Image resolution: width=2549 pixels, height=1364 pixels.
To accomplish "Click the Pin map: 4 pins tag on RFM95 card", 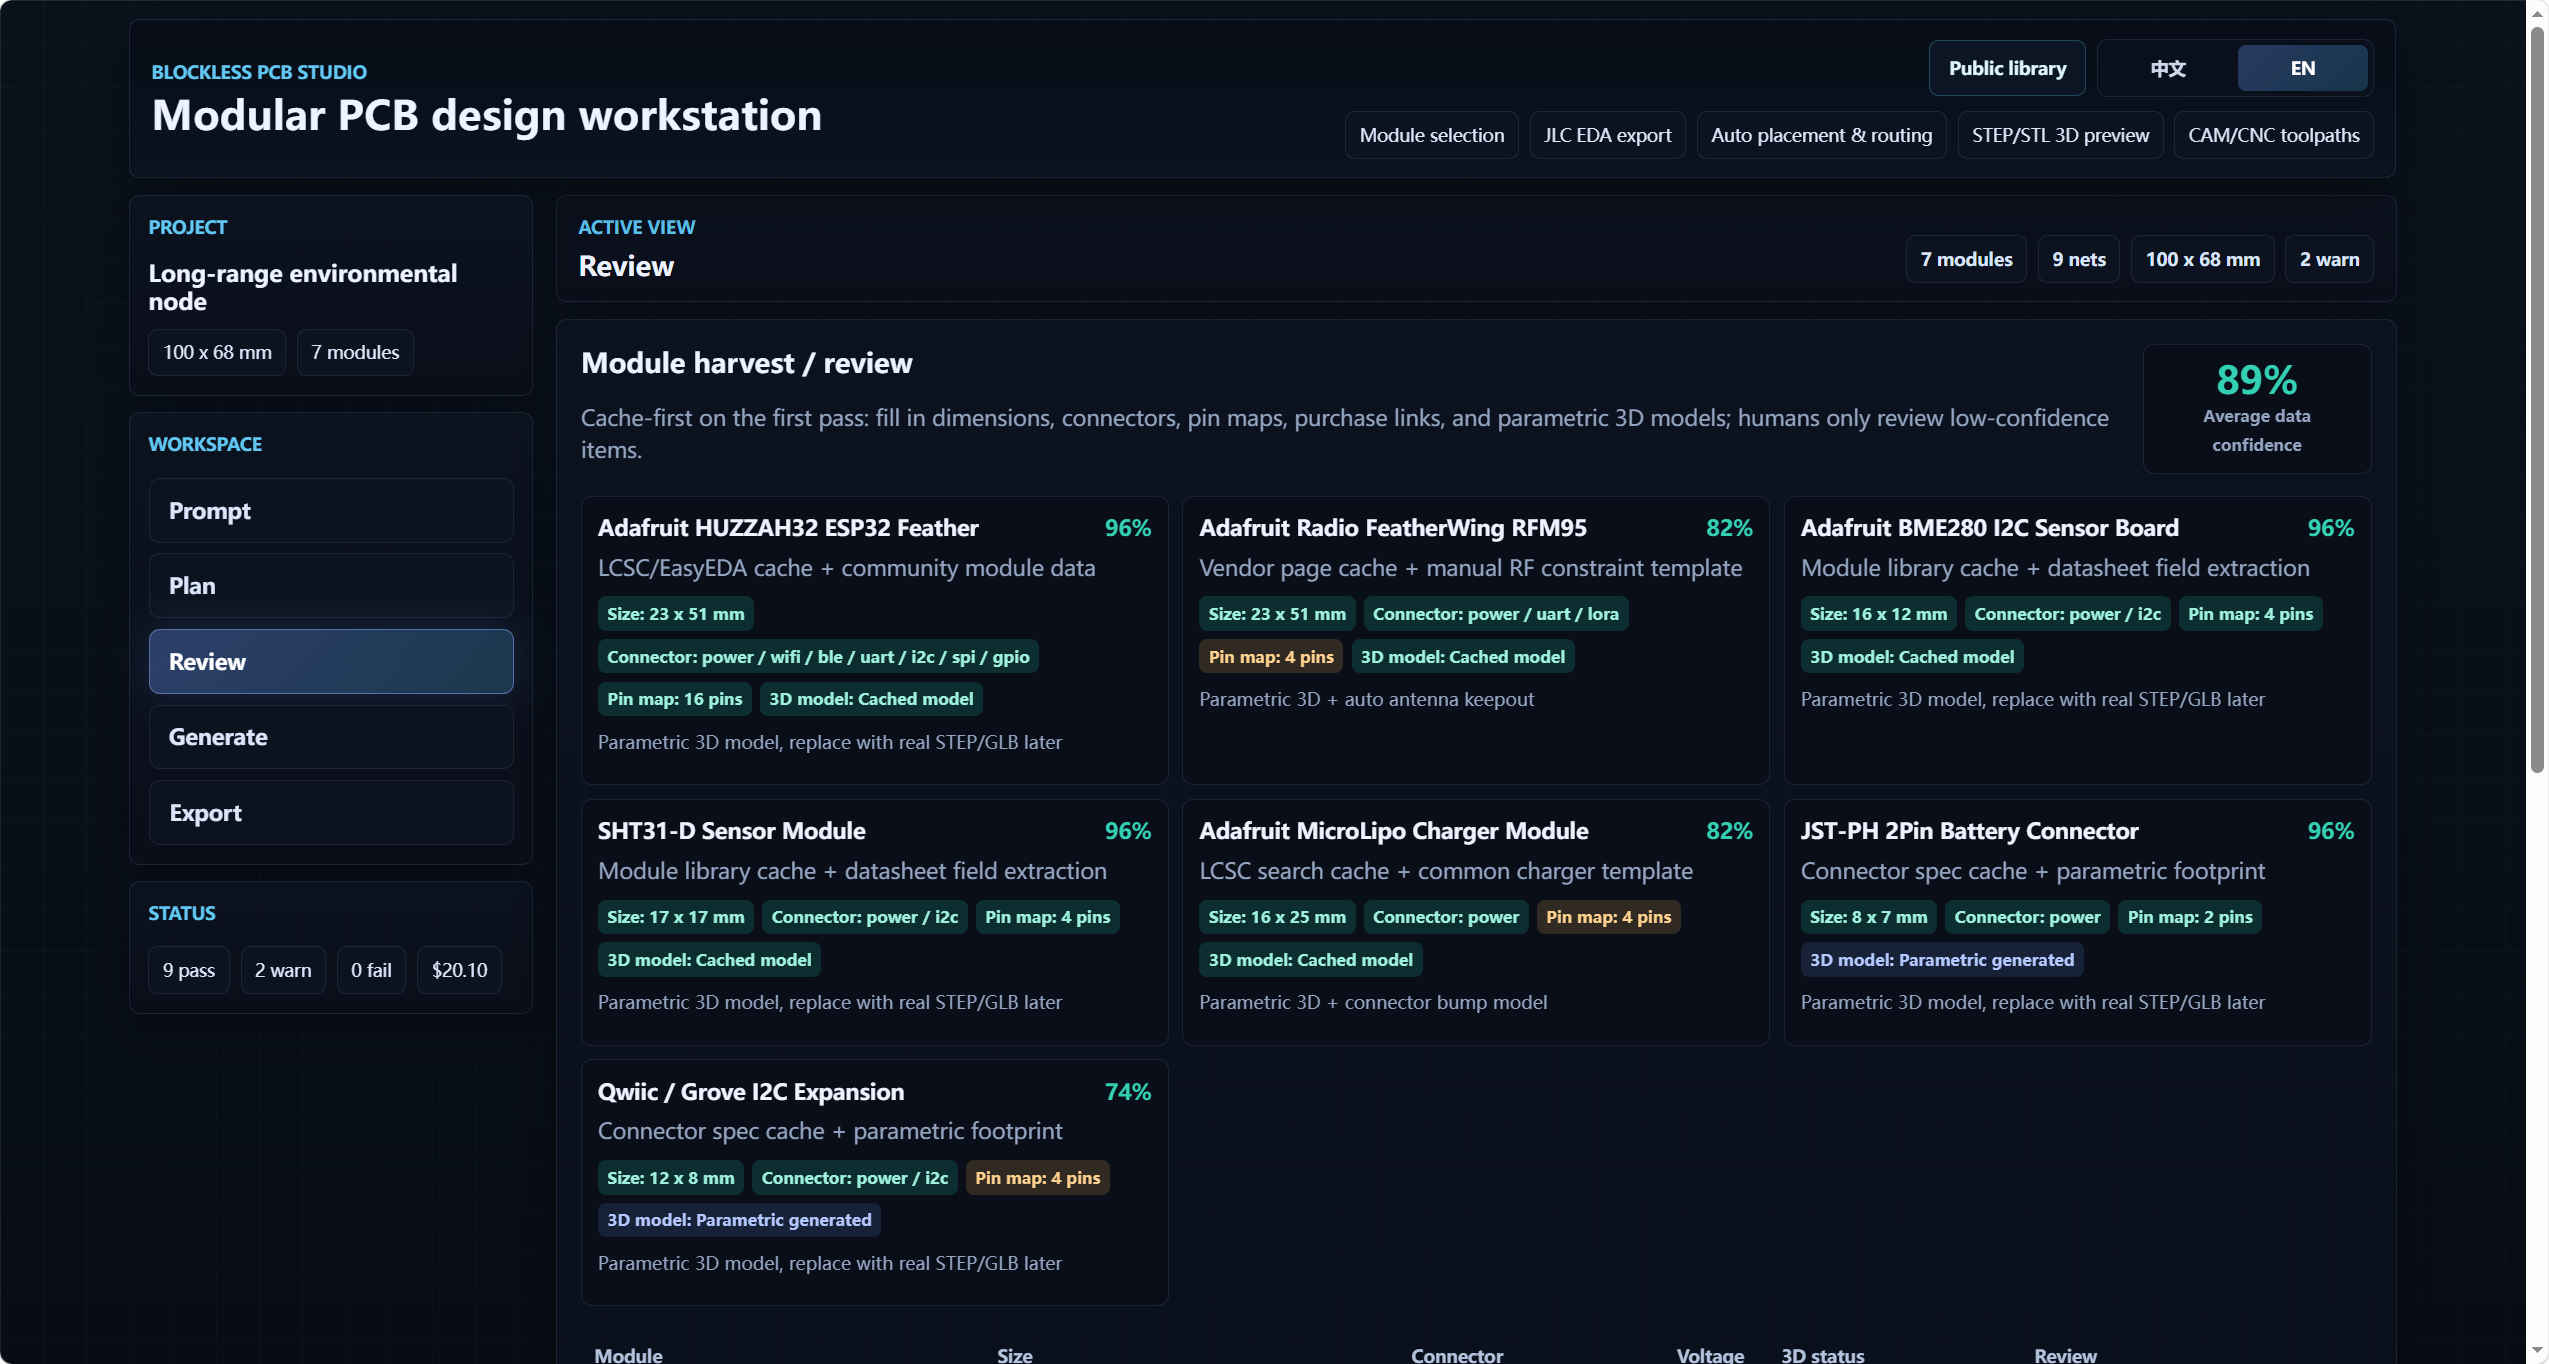I will (x=1270, y=657).
